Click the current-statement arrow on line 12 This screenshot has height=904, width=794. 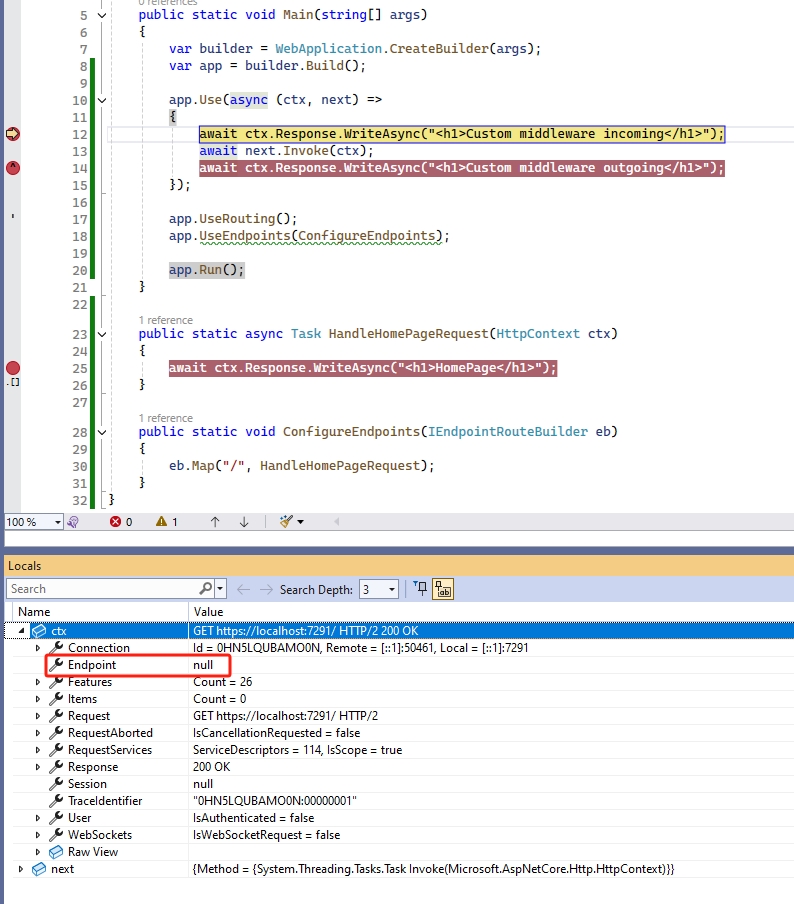tap(13, 134)
